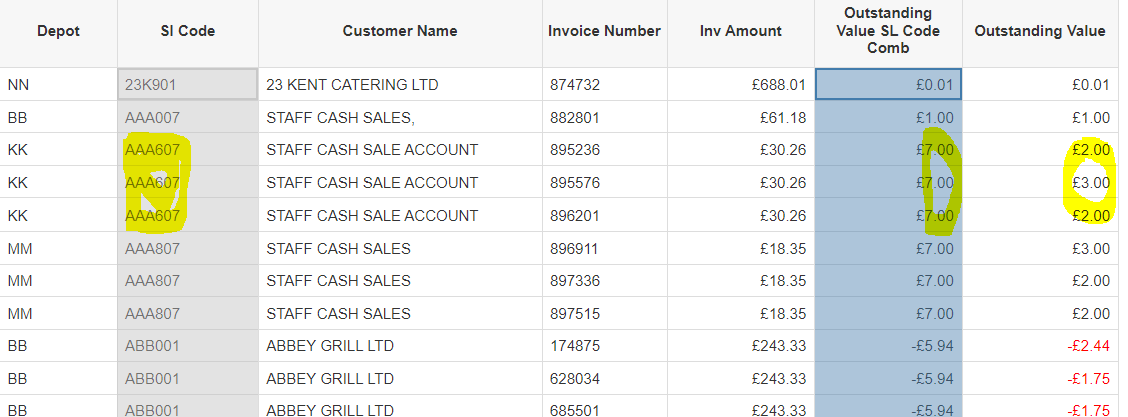The image size is (1128, 417).
Task: Click the Outstanding Value SL Code Comb header
Action: point(888,31)
